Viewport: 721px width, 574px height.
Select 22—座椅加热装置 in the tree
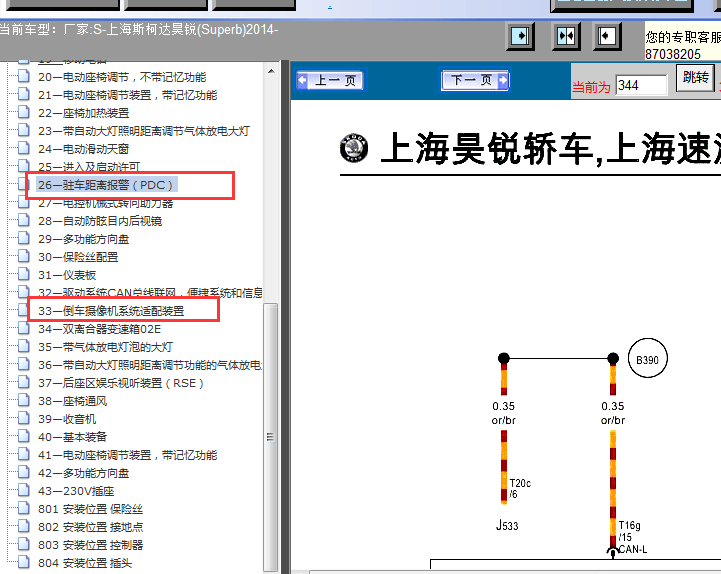pos(83,113)
